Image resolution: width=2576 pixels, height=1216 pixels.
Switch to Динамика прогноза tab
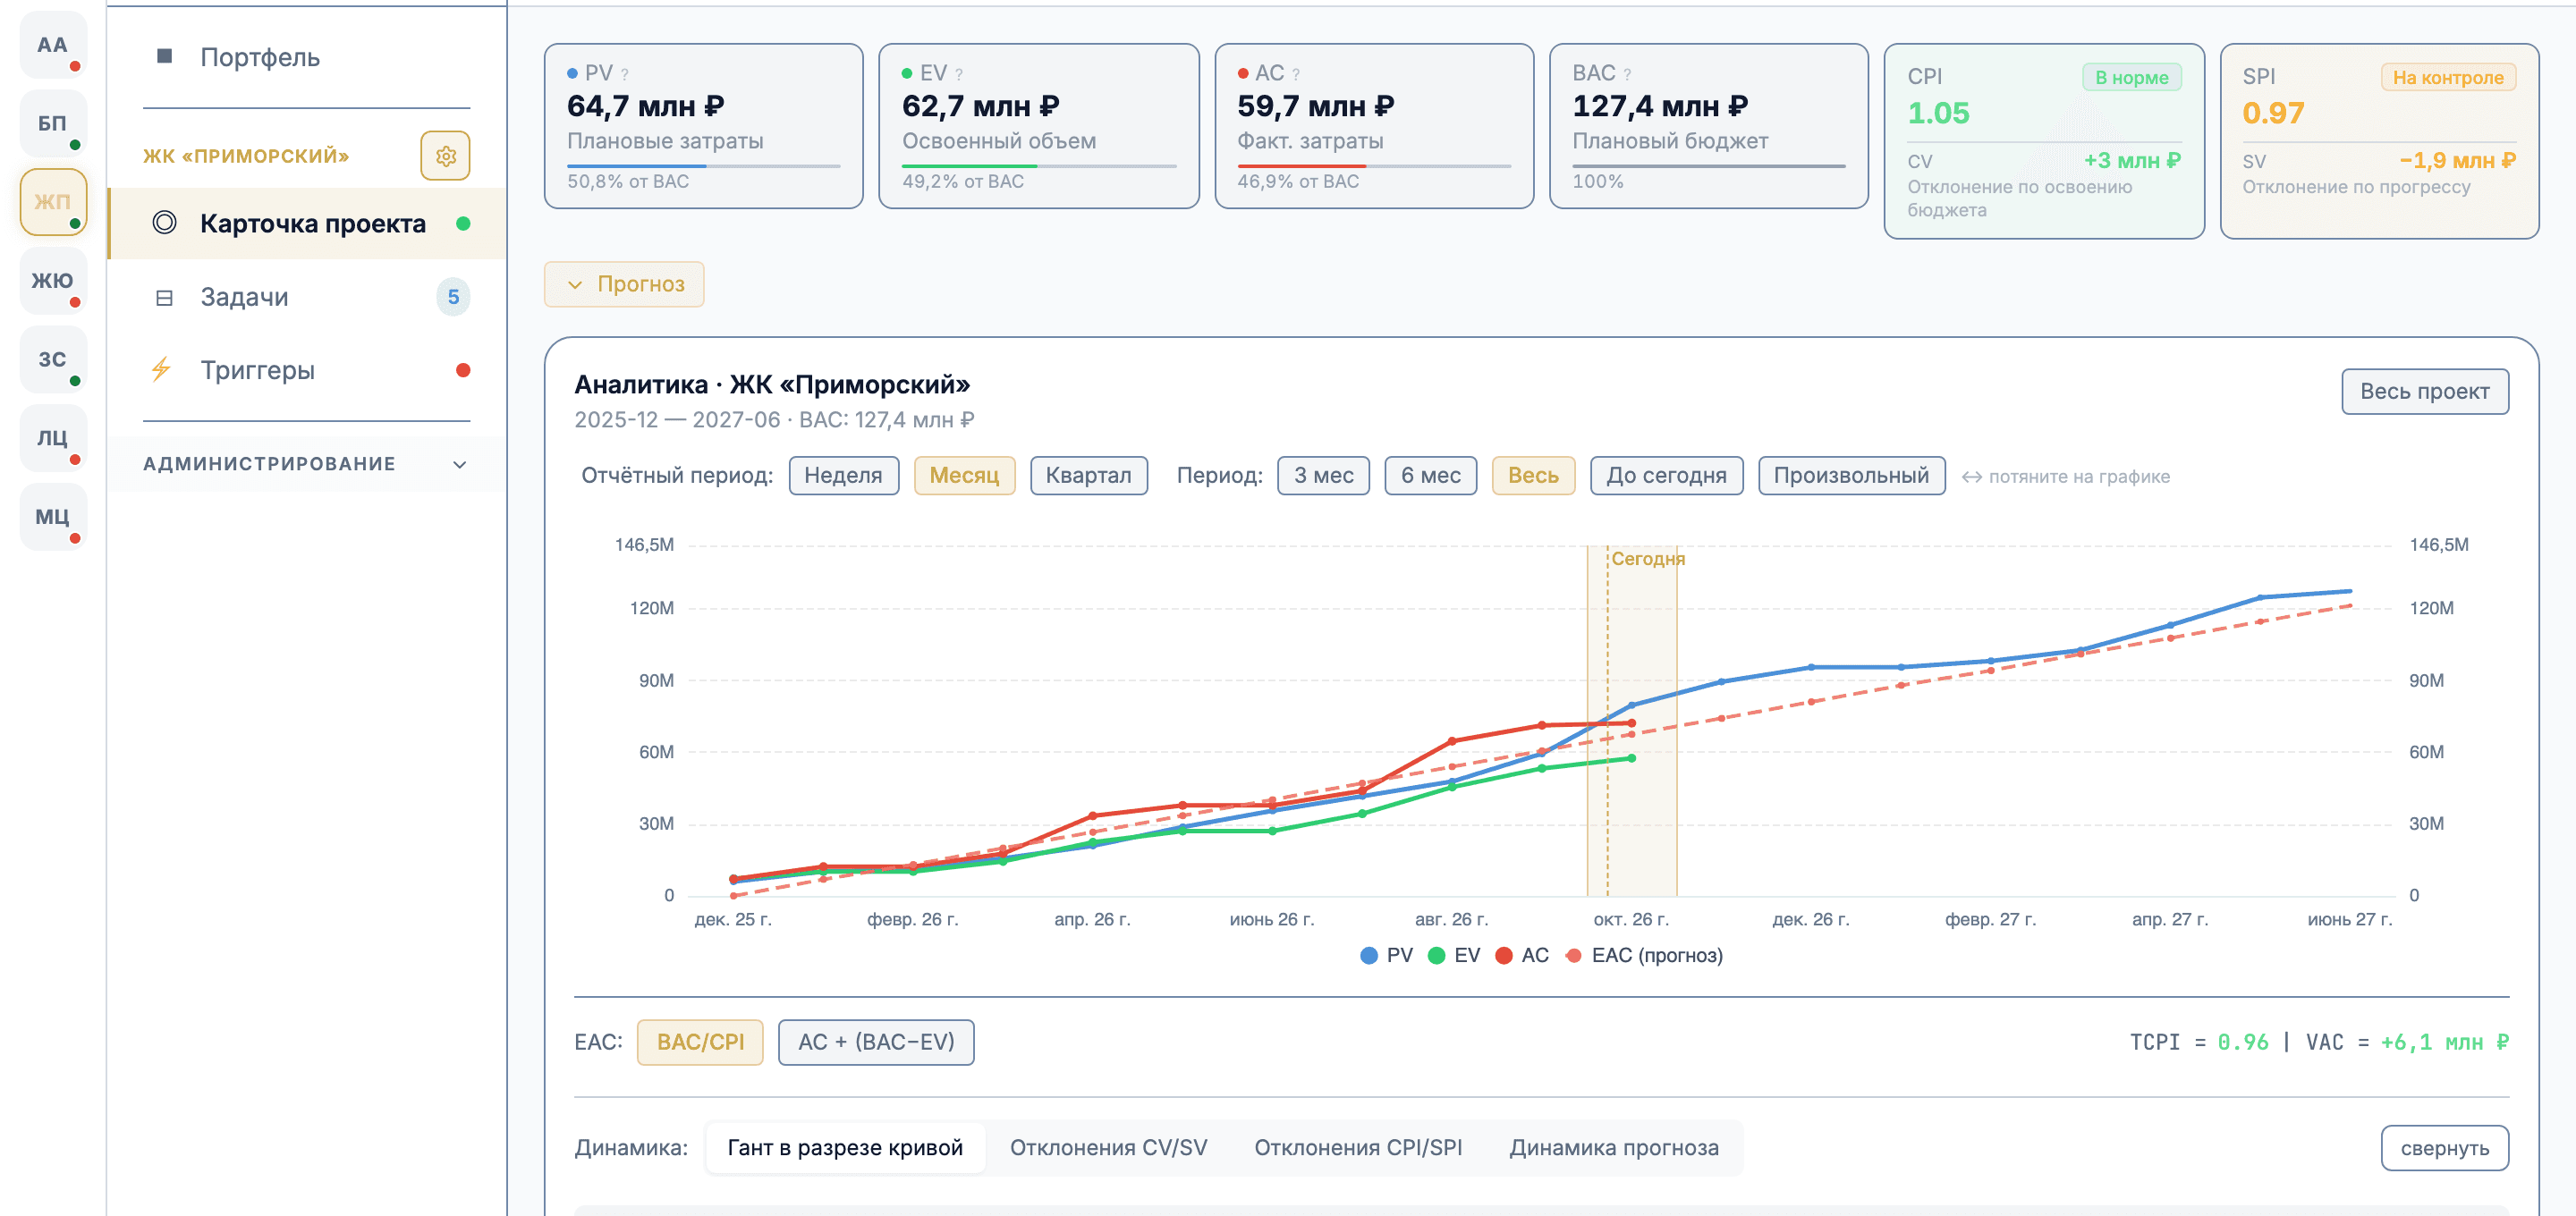[1614, 1147]
